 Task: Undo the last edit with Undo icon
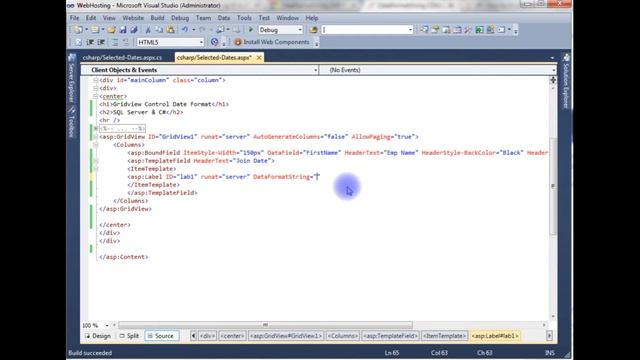pyautogui.click(x=185, y=30)
